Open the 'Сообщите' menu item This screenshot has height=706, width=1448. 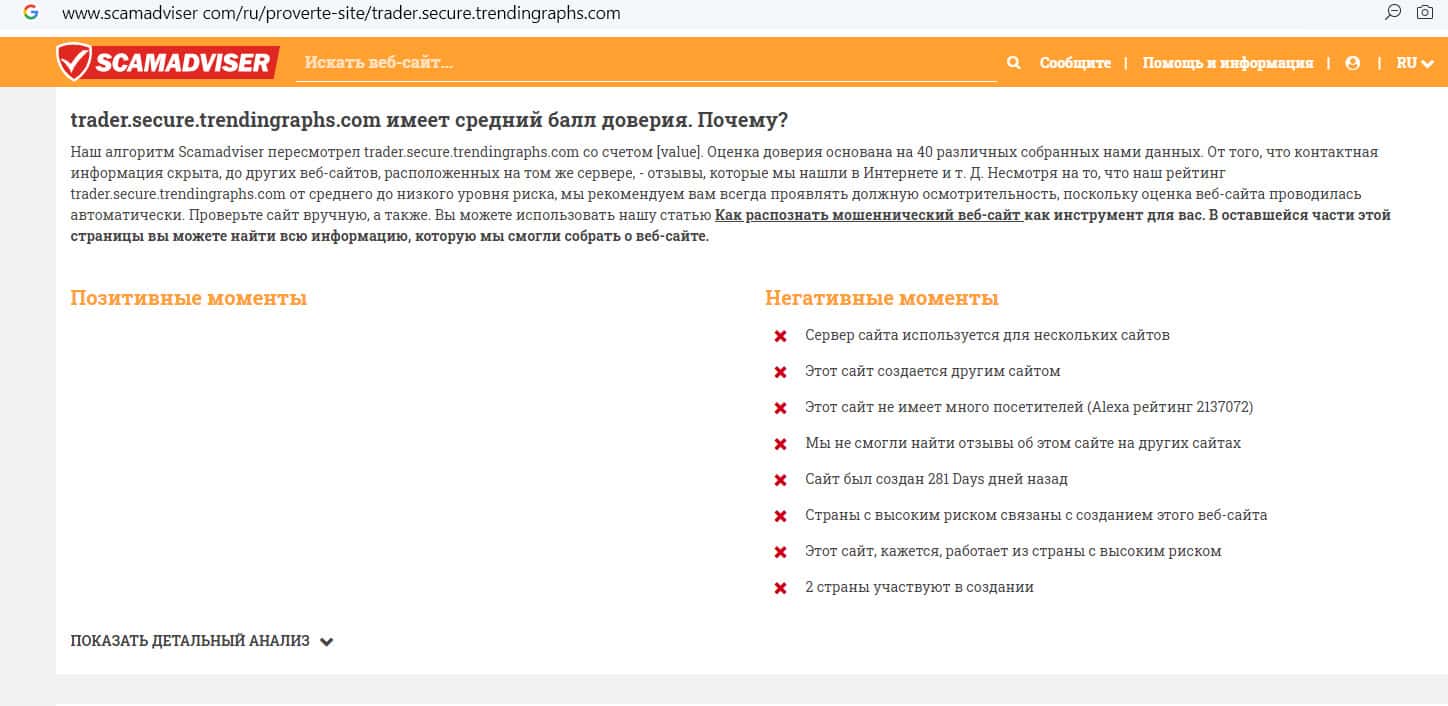(1075, 62)
